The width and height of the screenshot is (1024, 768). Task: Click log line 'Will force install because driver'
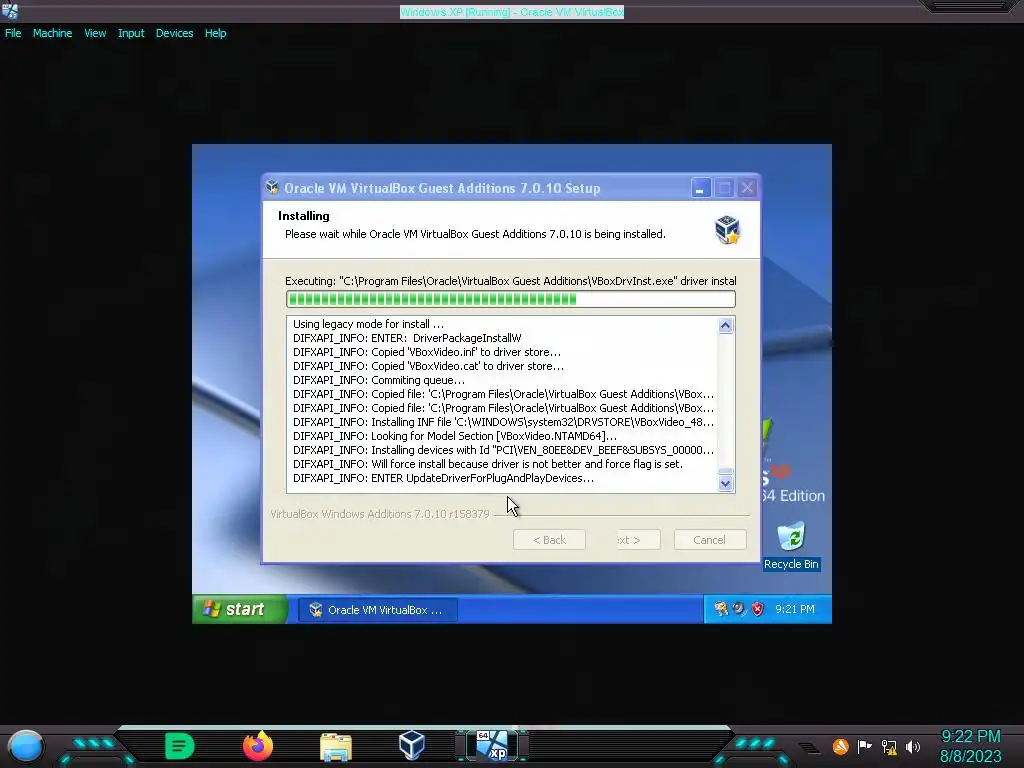point(488,464)
